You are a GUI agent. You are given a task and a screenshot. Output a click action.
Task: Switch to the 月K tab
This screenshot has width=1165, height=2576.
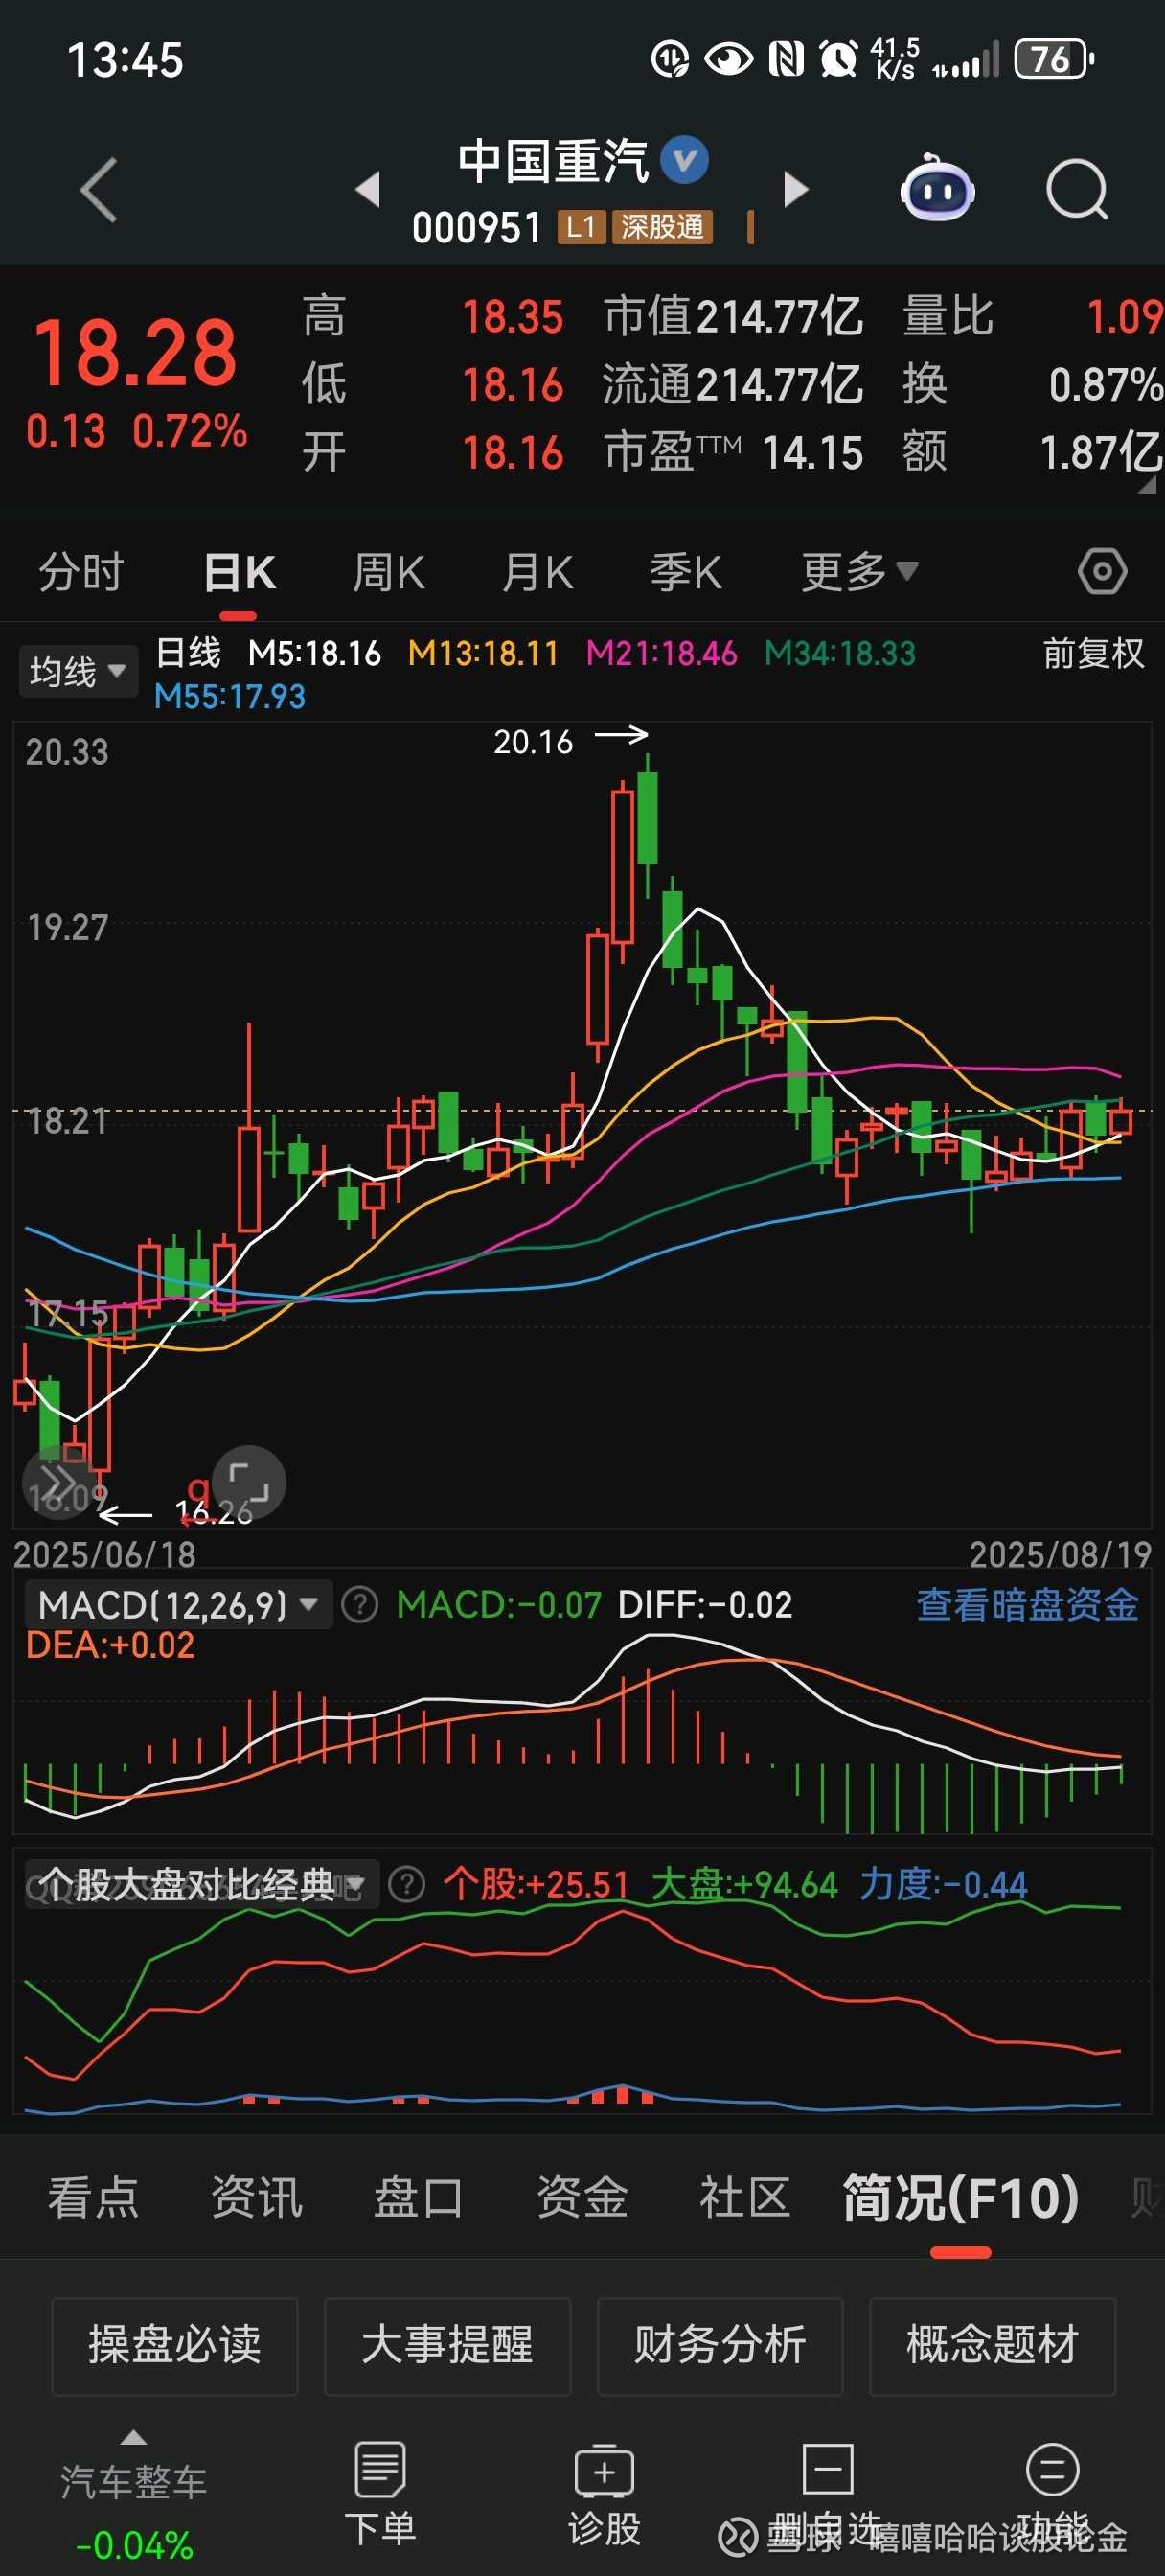[538, 572]
